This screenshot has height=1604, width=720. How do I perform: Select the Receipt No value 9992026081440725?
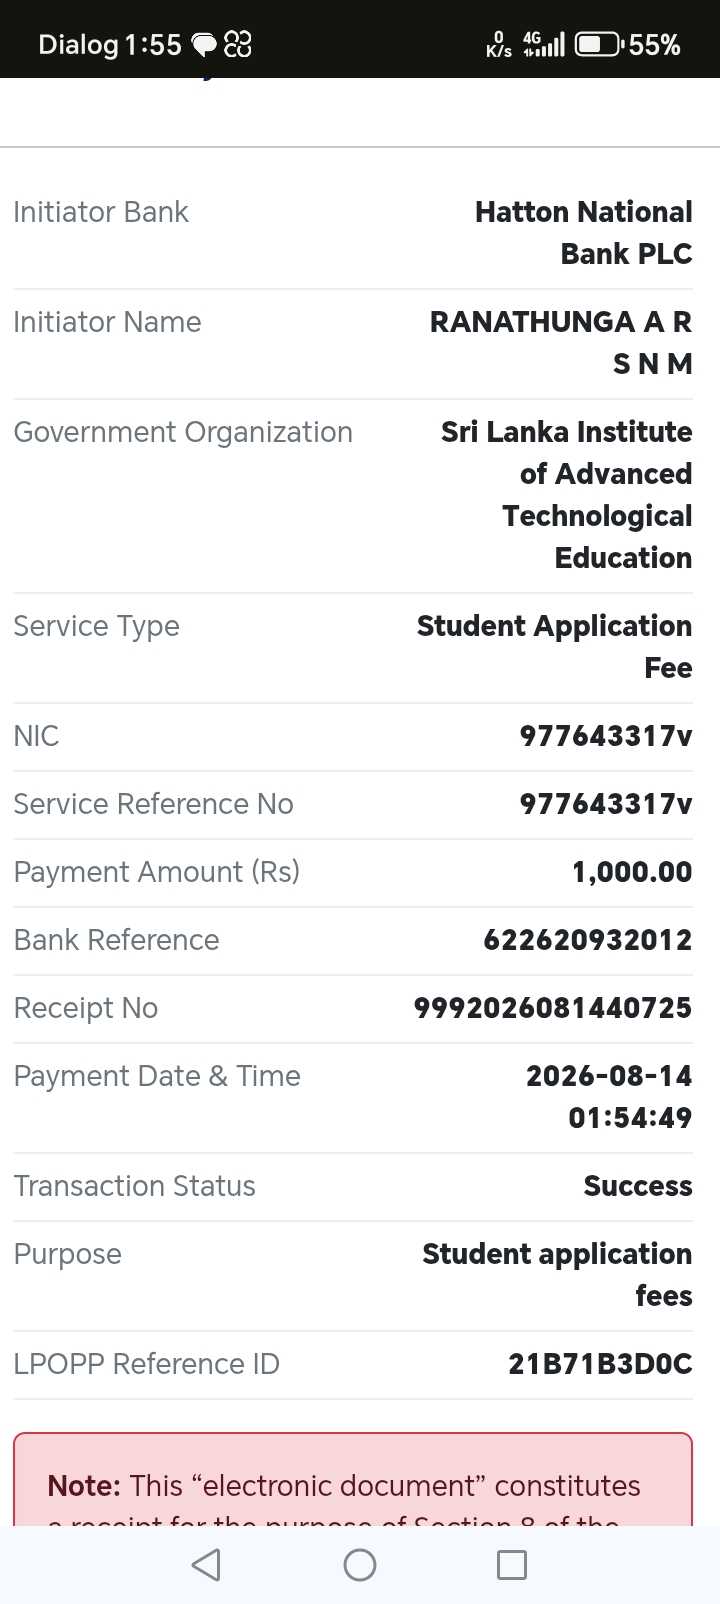(553, 1008)
